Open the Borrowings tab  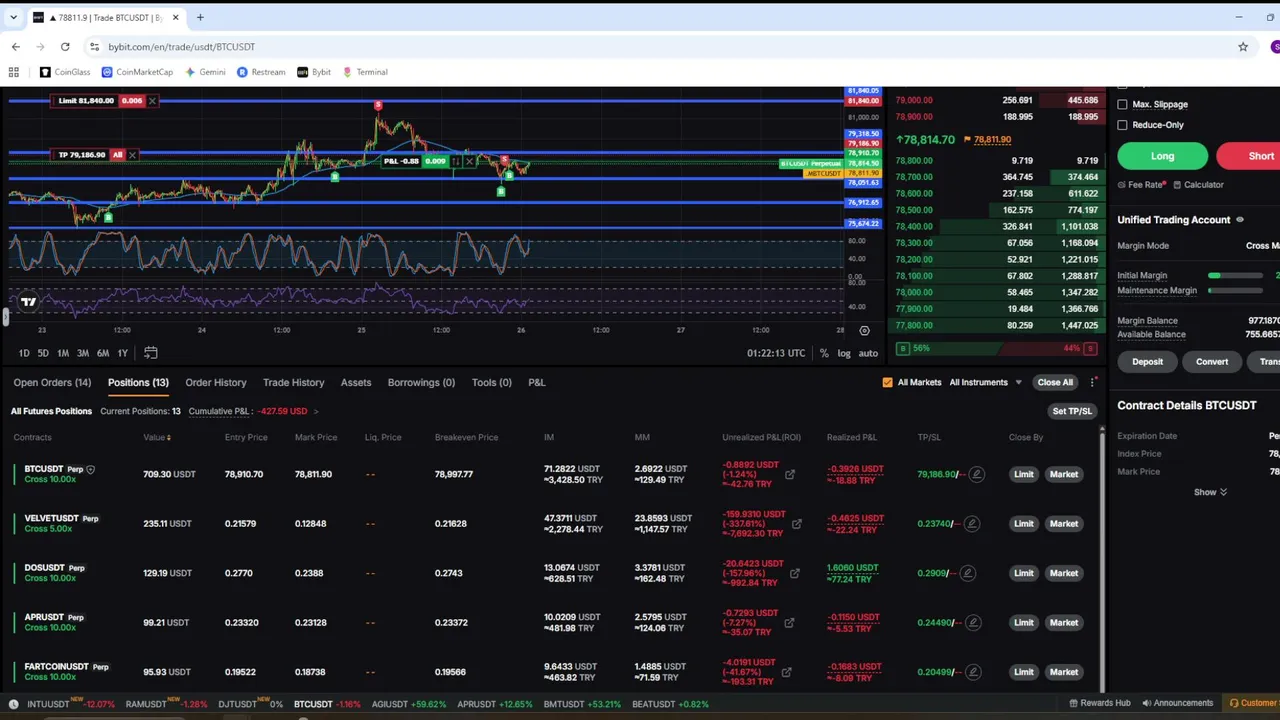click(421, 382)
